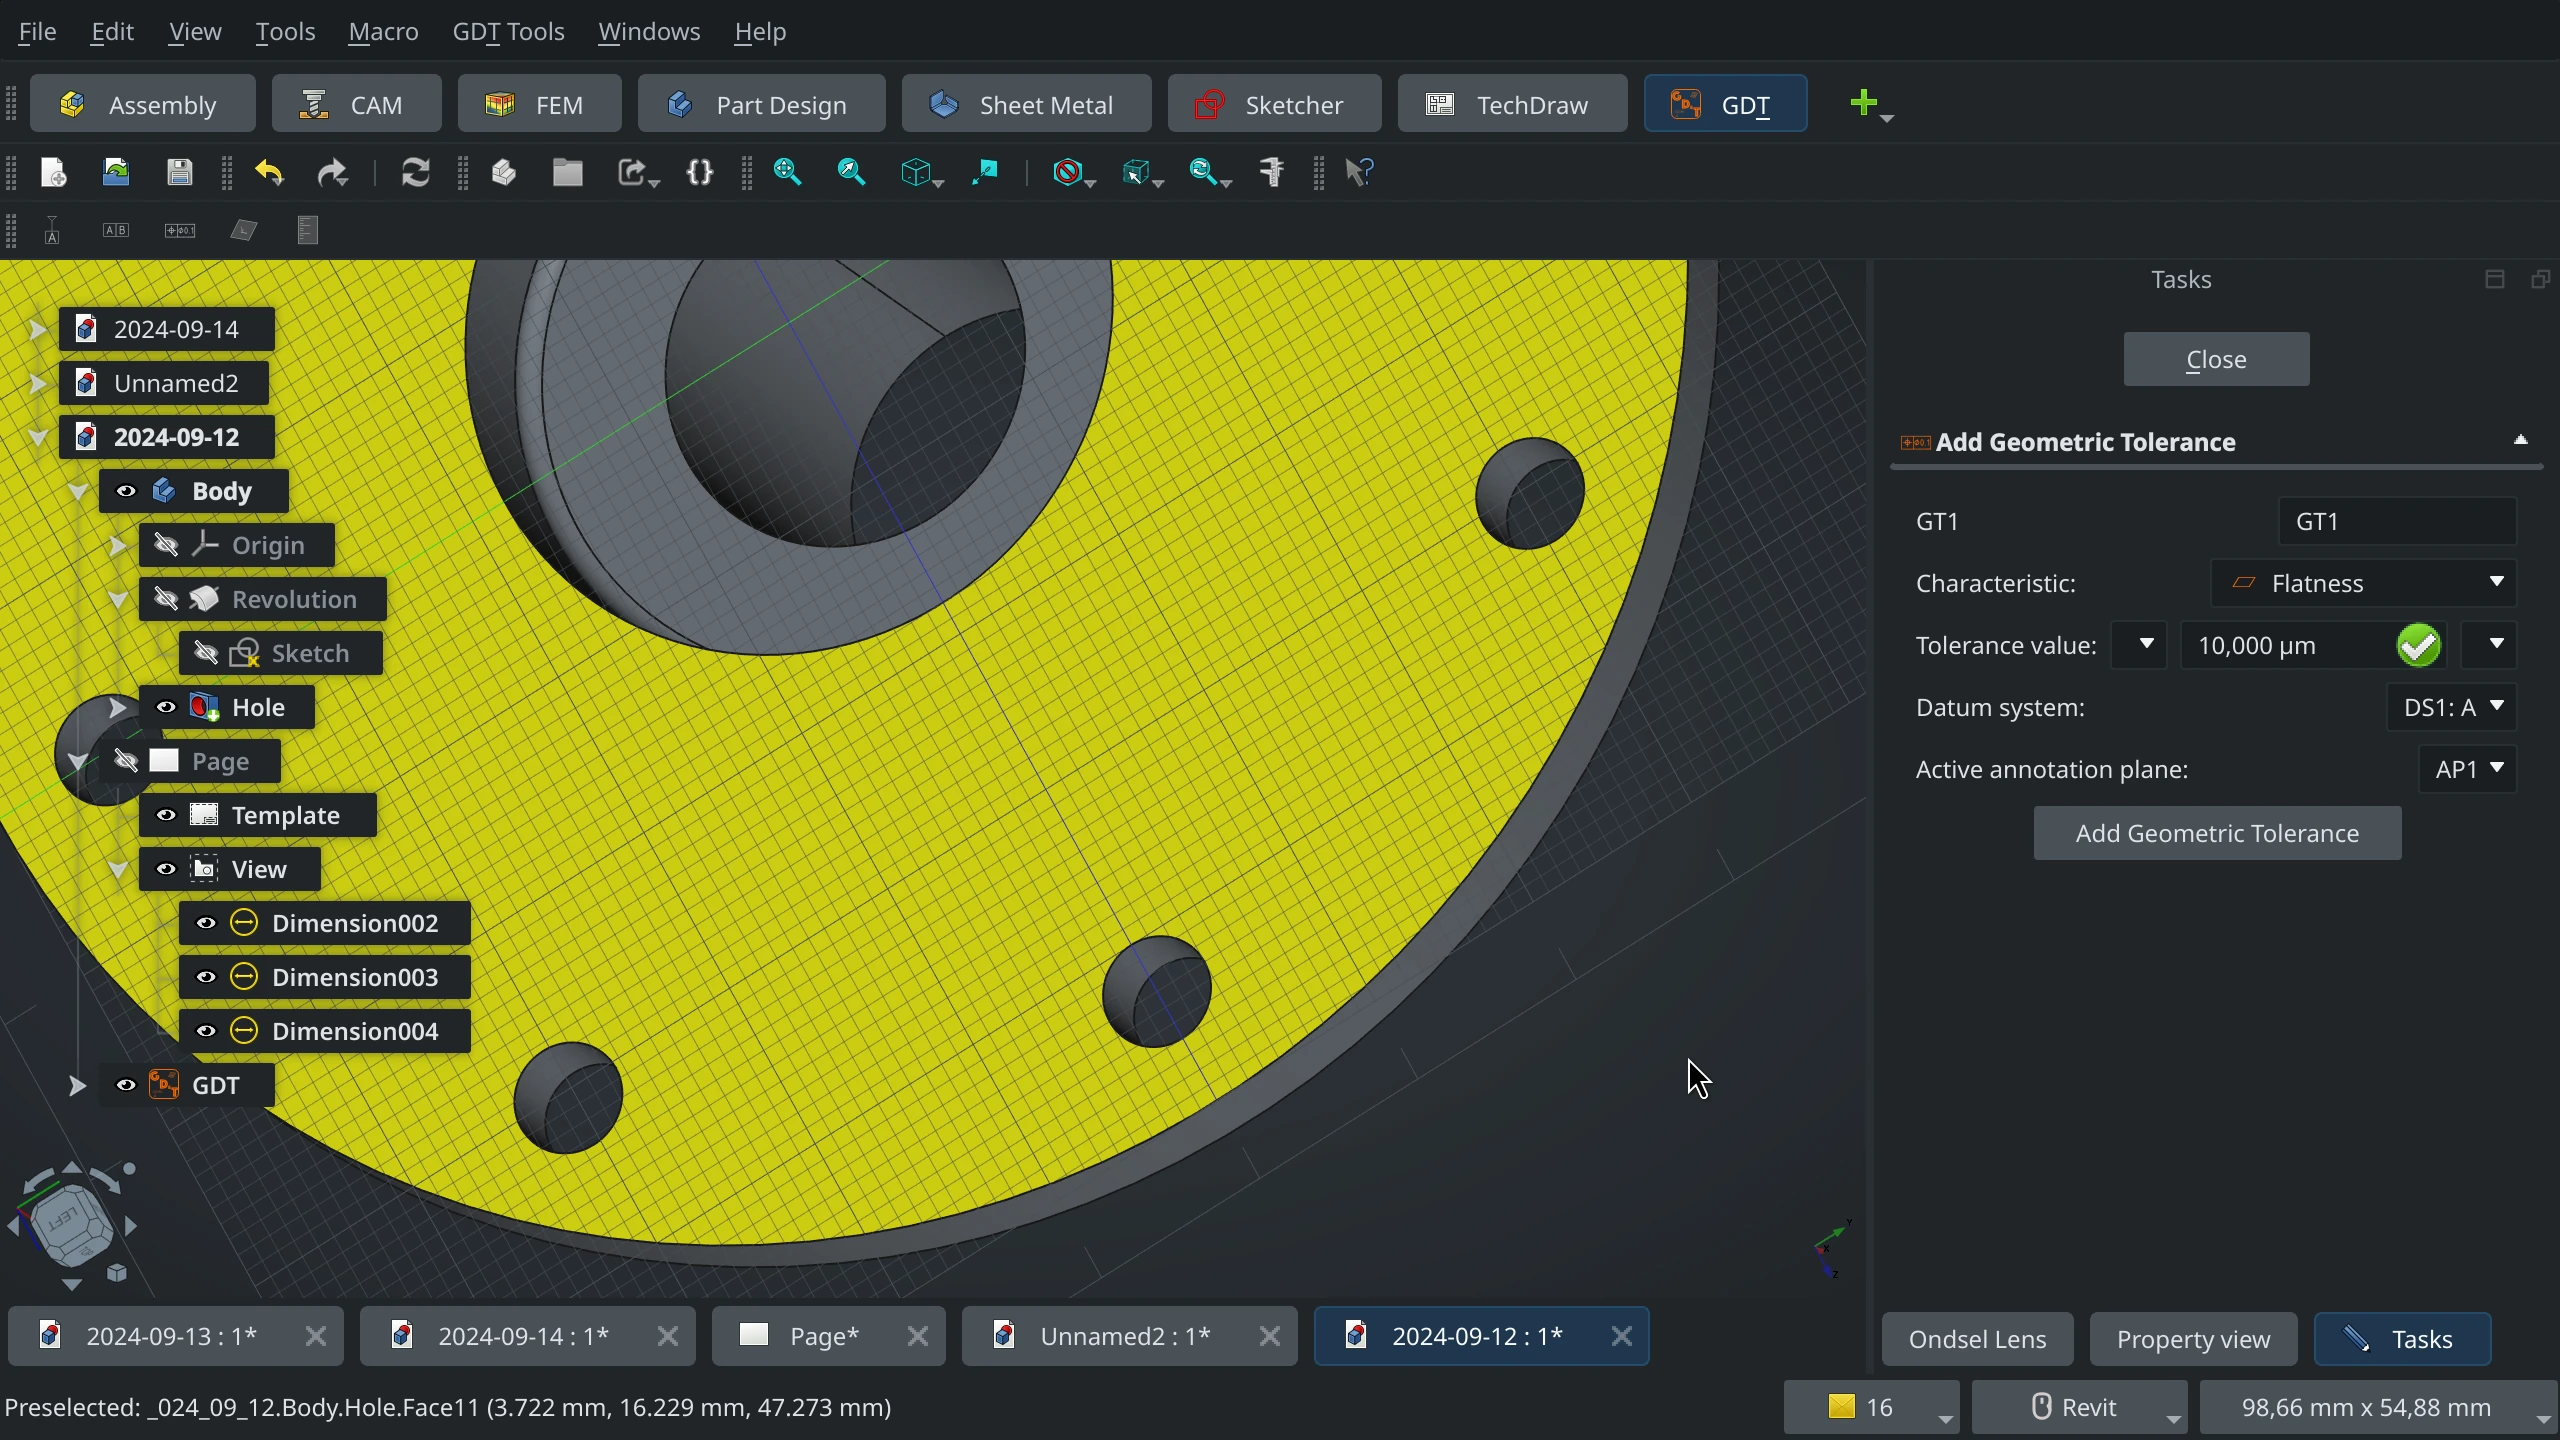
Task: Expand the Hole tree node
Action: [117, 707]
